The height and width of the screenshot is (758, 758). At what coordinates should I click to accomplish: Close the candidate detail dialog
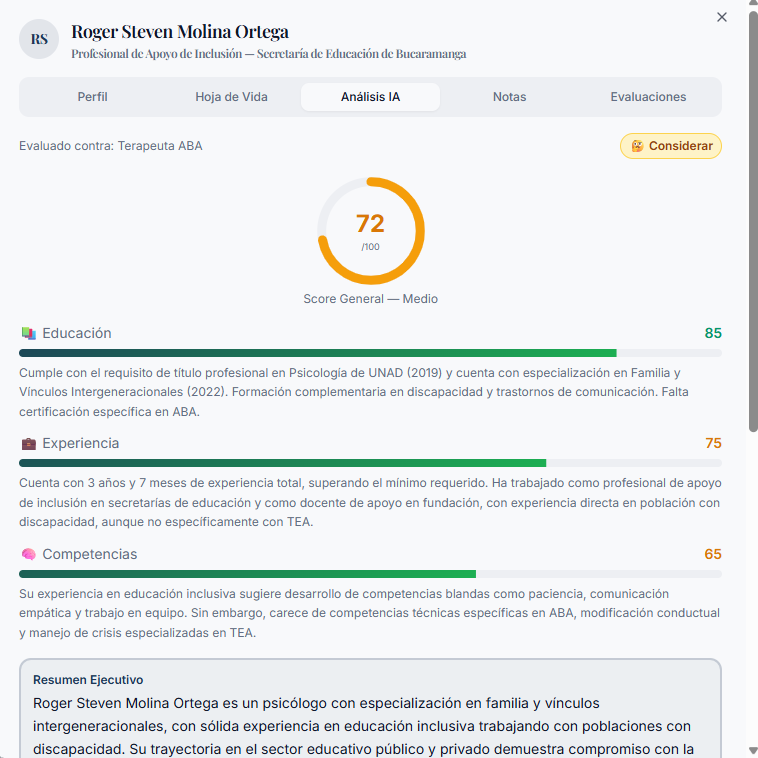721,17
